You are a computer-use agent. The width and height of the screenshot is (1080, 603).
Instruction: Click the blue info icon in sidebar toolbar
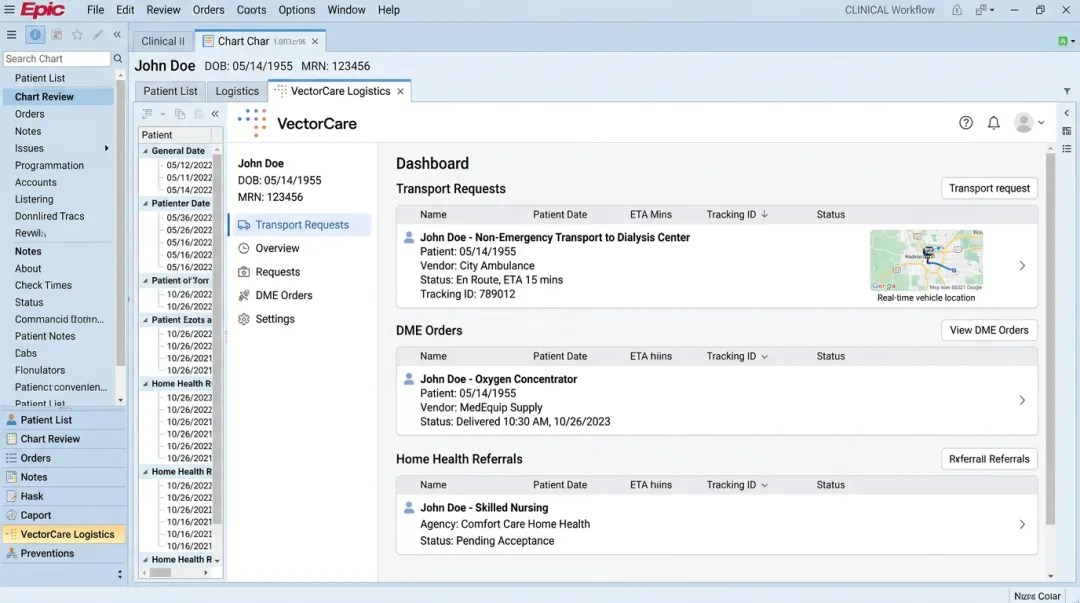(x=35, y=34)
